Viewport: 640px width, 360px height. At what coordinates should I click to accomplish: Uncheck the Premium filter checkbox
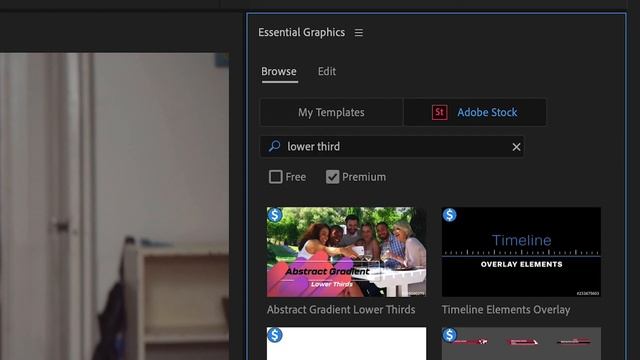(x=332, y=177)
